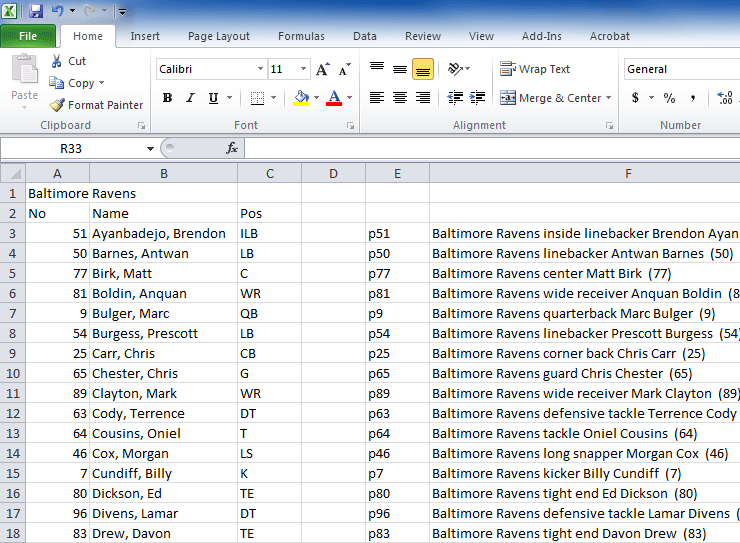Open the font size dropdown arrow
740x543 pixels.
click(x=303, y=69)
